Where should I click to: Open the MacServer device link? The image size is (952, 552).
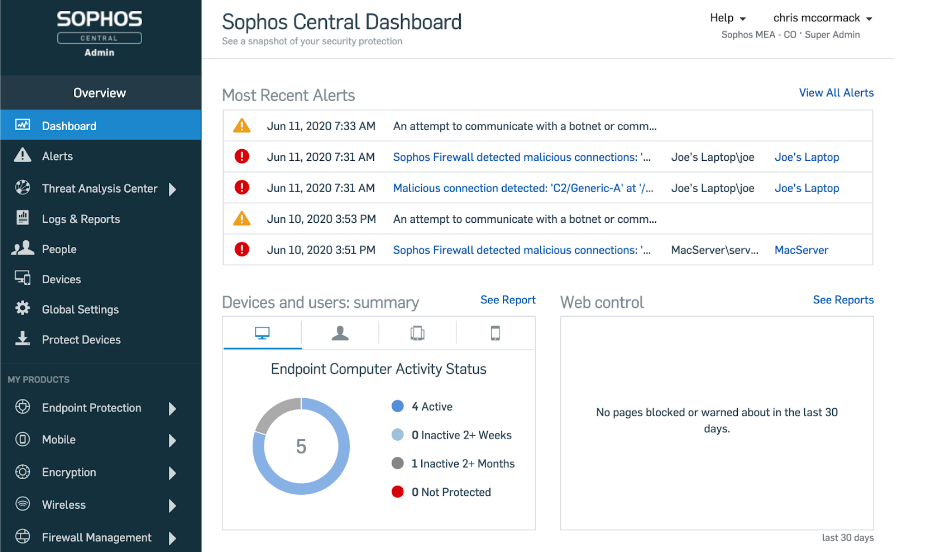click(801, 250)
